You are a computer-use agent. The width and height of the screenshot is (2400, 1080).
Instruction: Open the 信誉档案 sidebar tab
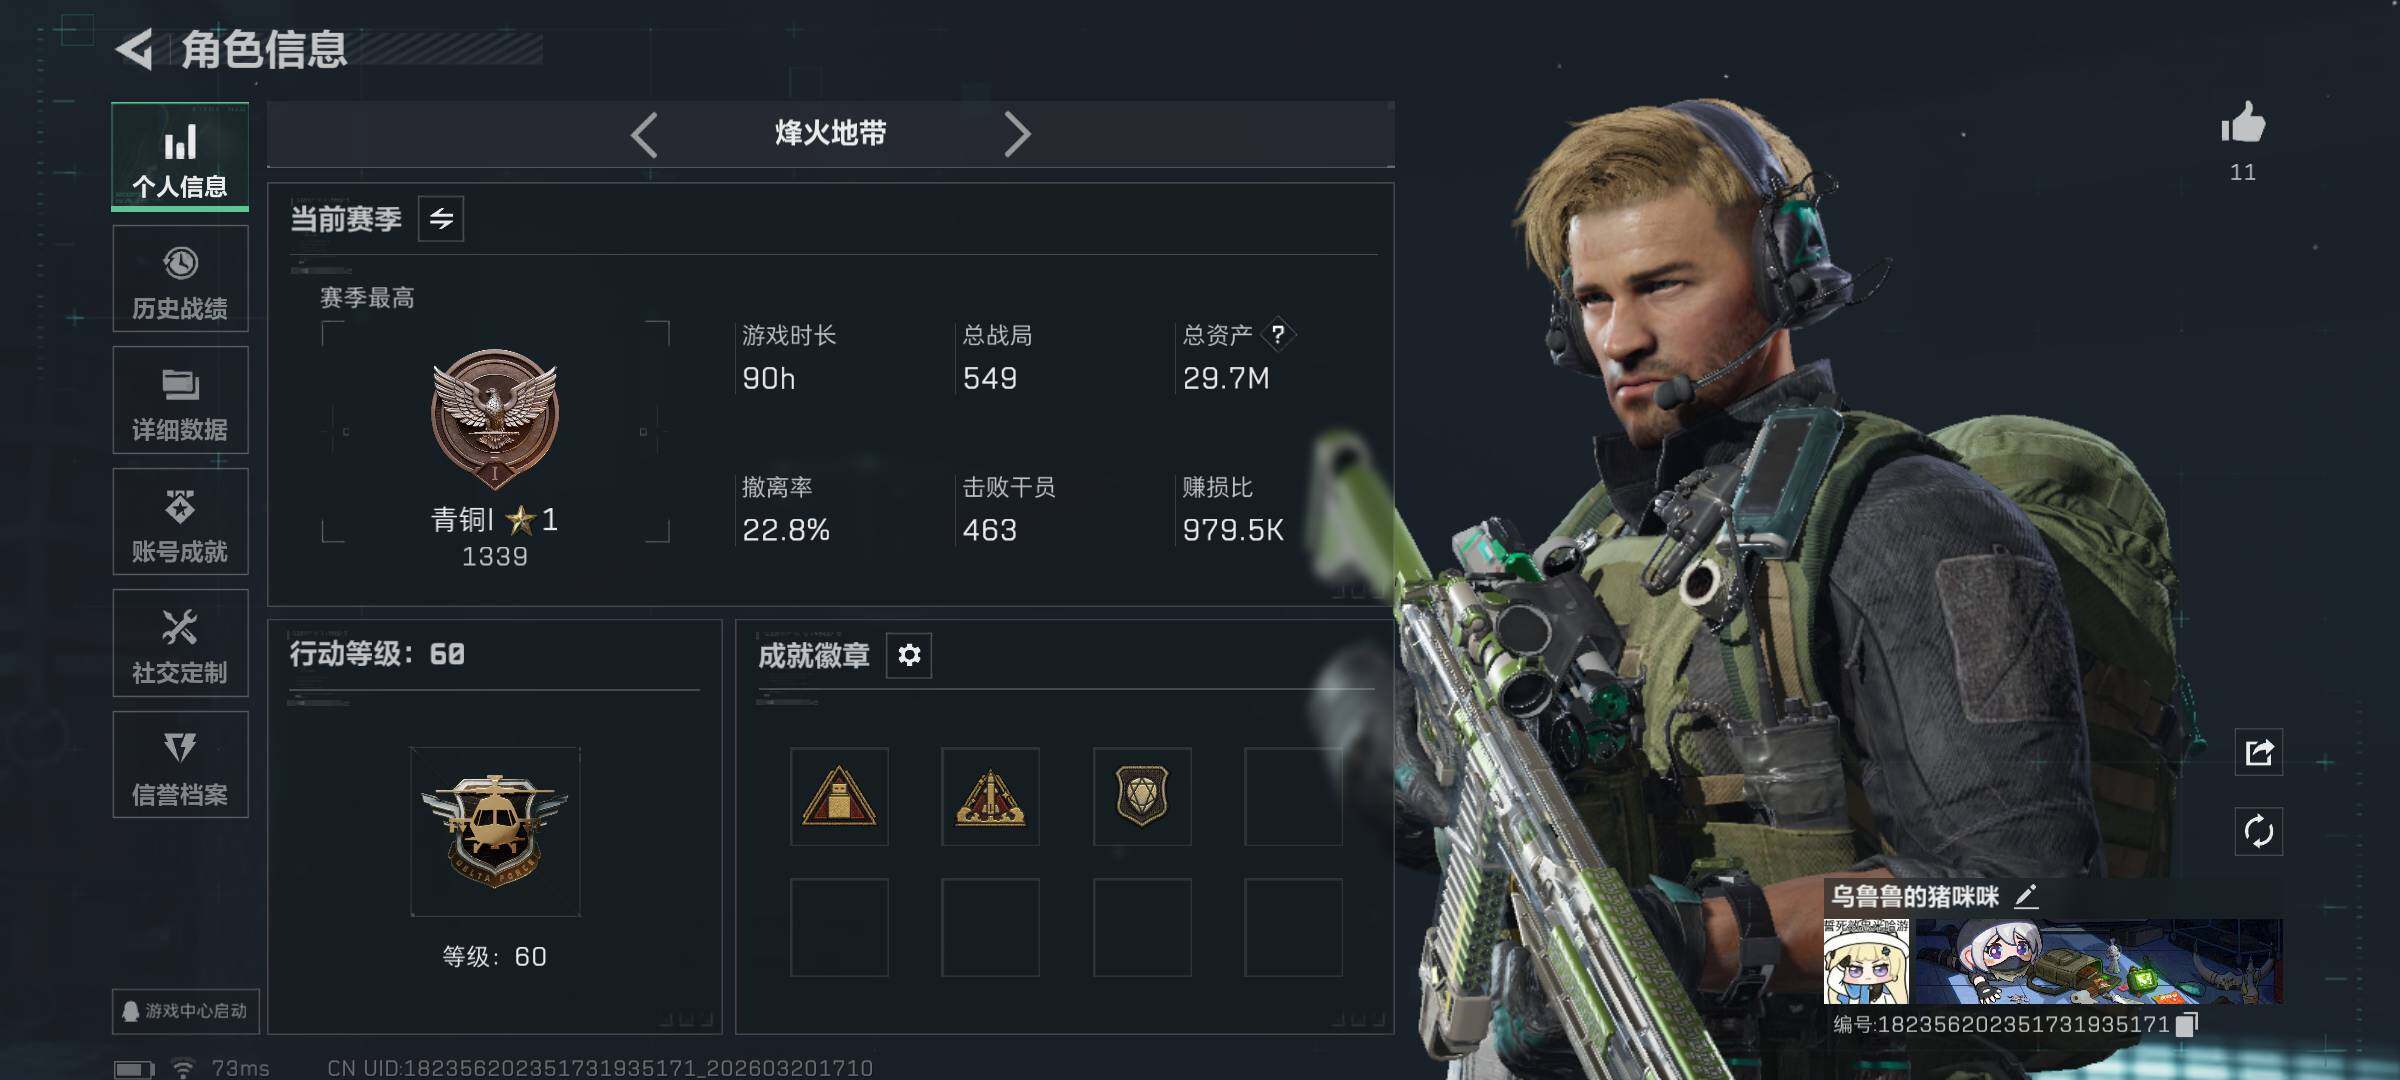coord(180,765)
